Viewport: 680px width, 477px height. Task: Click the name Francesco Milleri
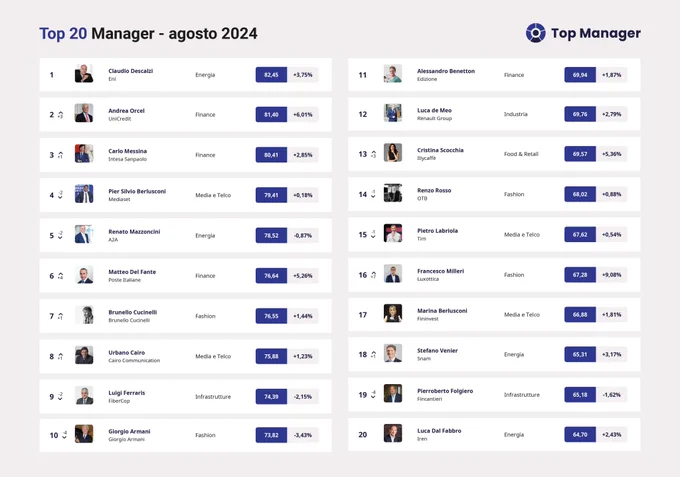tap(440, 271)
